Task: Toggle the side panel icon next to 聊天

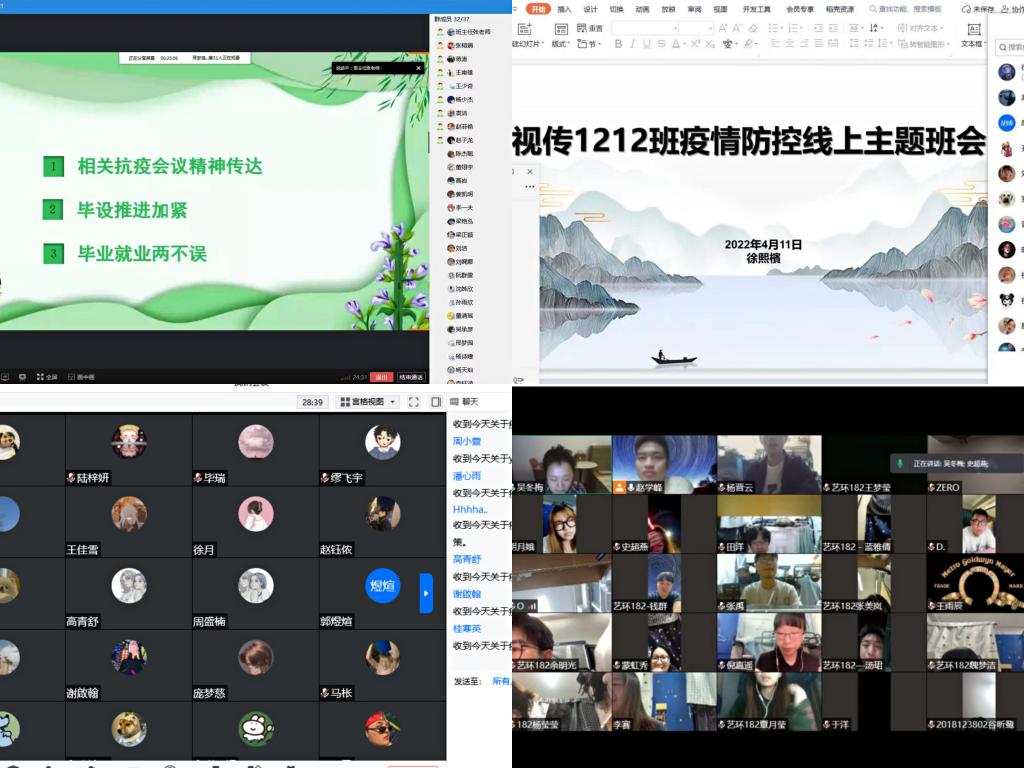Action: pyautogui.click(x=436, y=402)
